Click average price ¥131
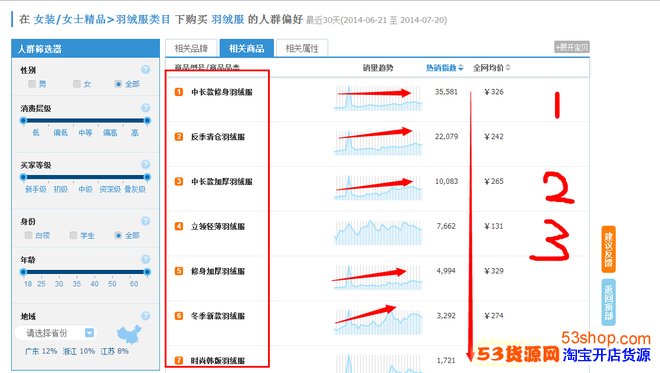 (494, 226)
